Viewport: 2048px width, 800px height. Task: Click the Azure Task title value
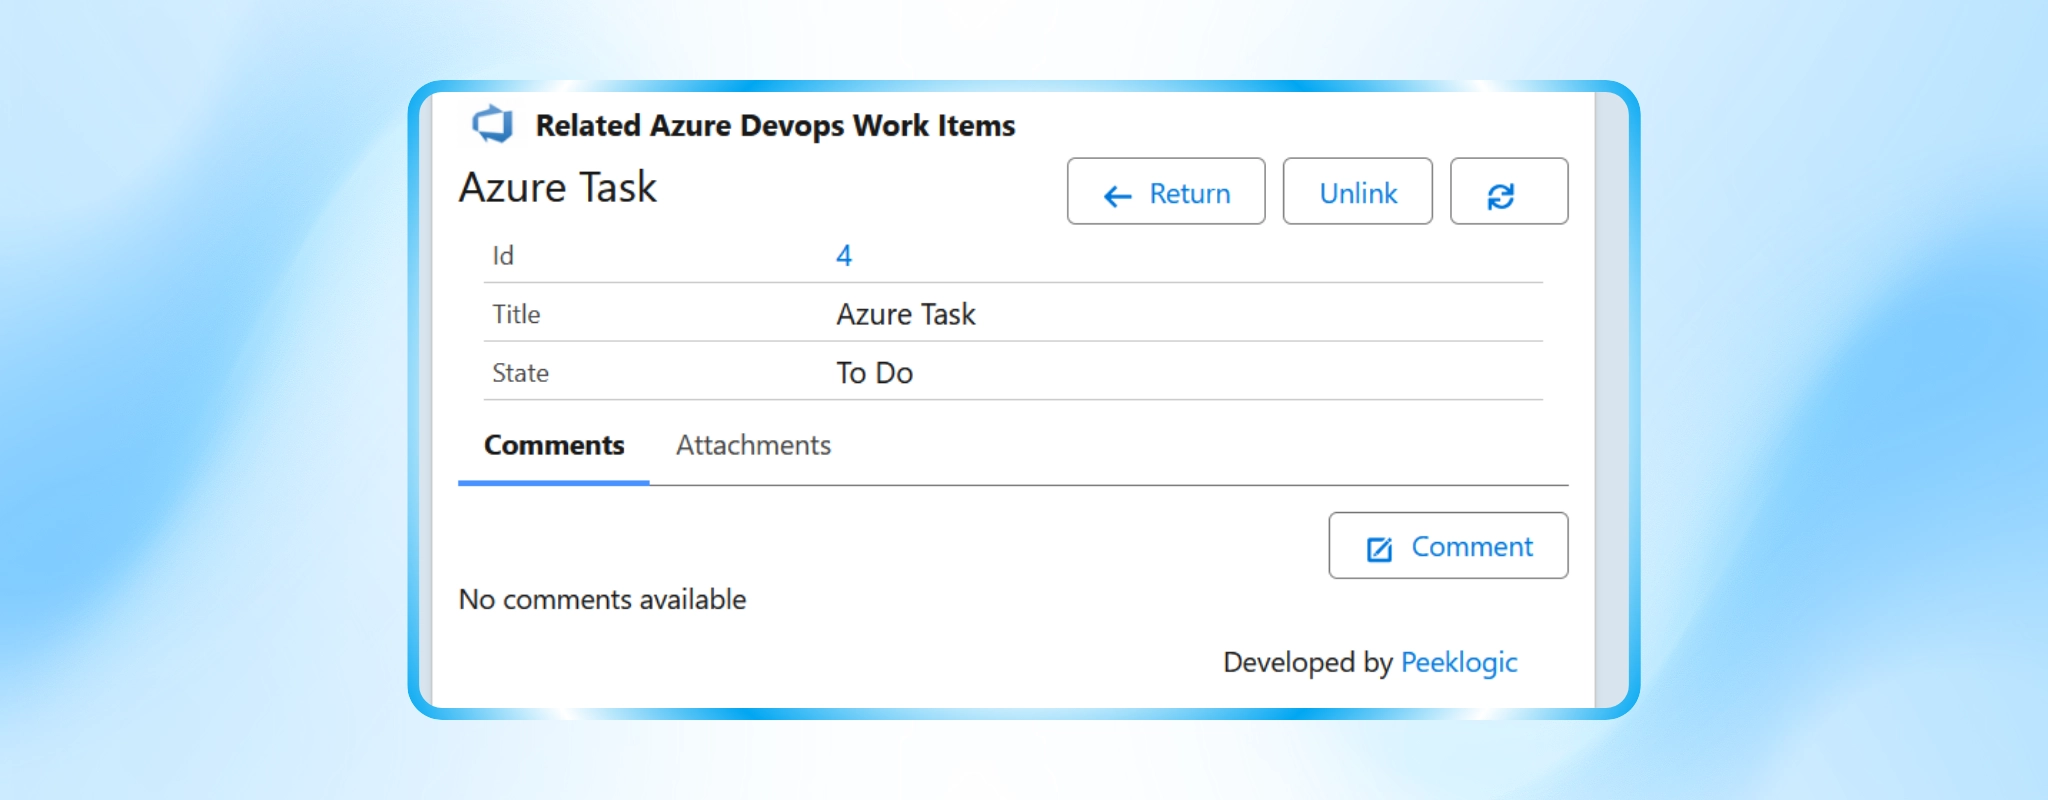905,314
